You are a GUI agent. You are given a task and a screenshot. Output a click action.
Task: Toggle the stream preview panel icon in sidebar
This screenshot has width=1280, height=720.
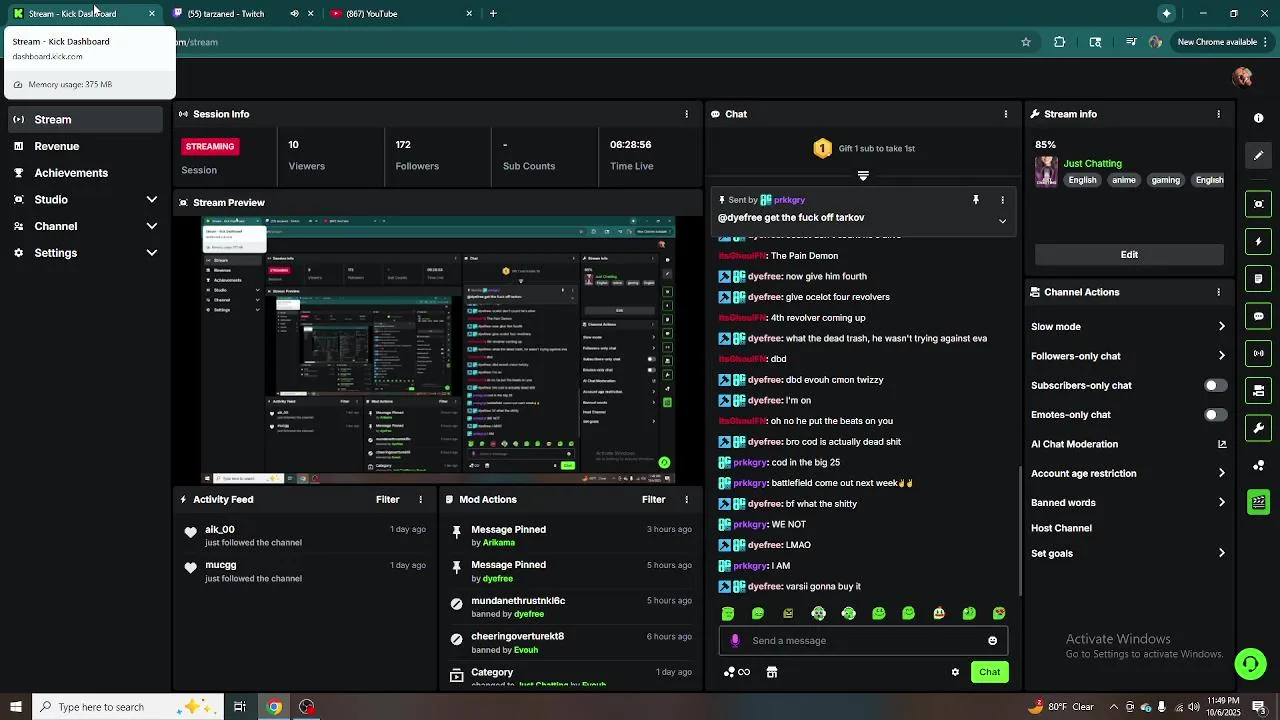(1258, 204)
